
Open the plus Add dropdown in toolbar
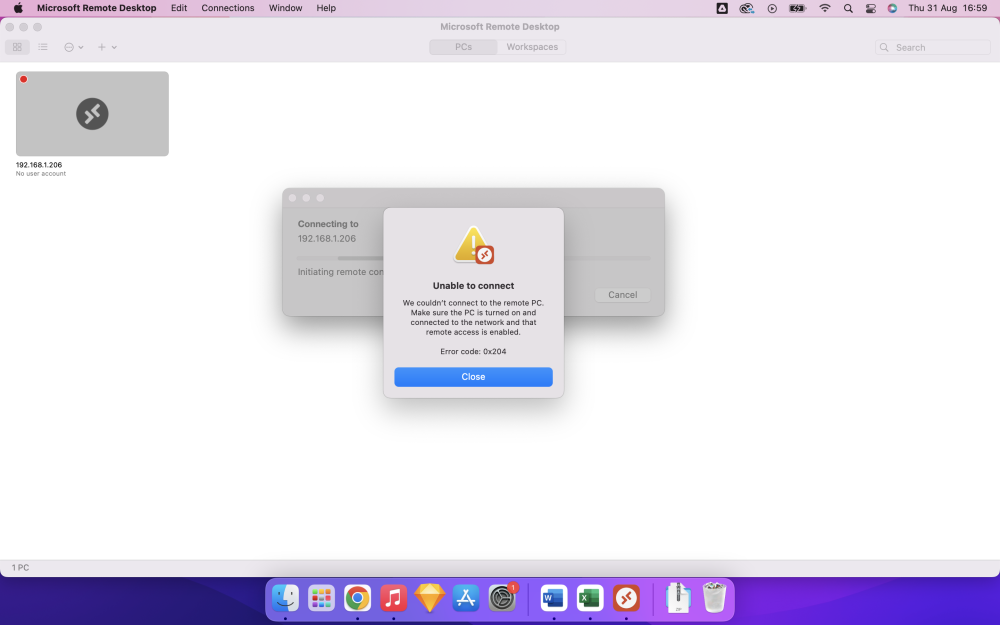107,47
